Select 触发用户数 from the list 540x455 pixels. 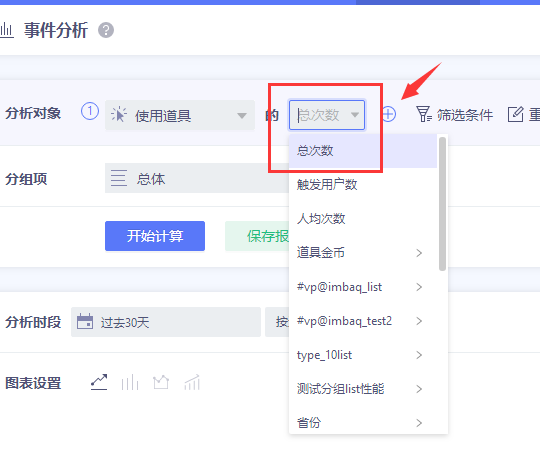327,185
